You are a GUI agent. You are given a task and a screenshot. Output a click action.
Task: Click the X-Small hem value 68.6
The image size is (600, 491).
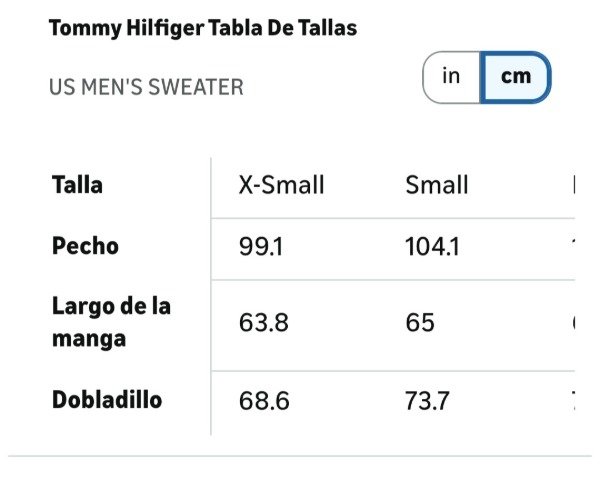coord(264,401)
